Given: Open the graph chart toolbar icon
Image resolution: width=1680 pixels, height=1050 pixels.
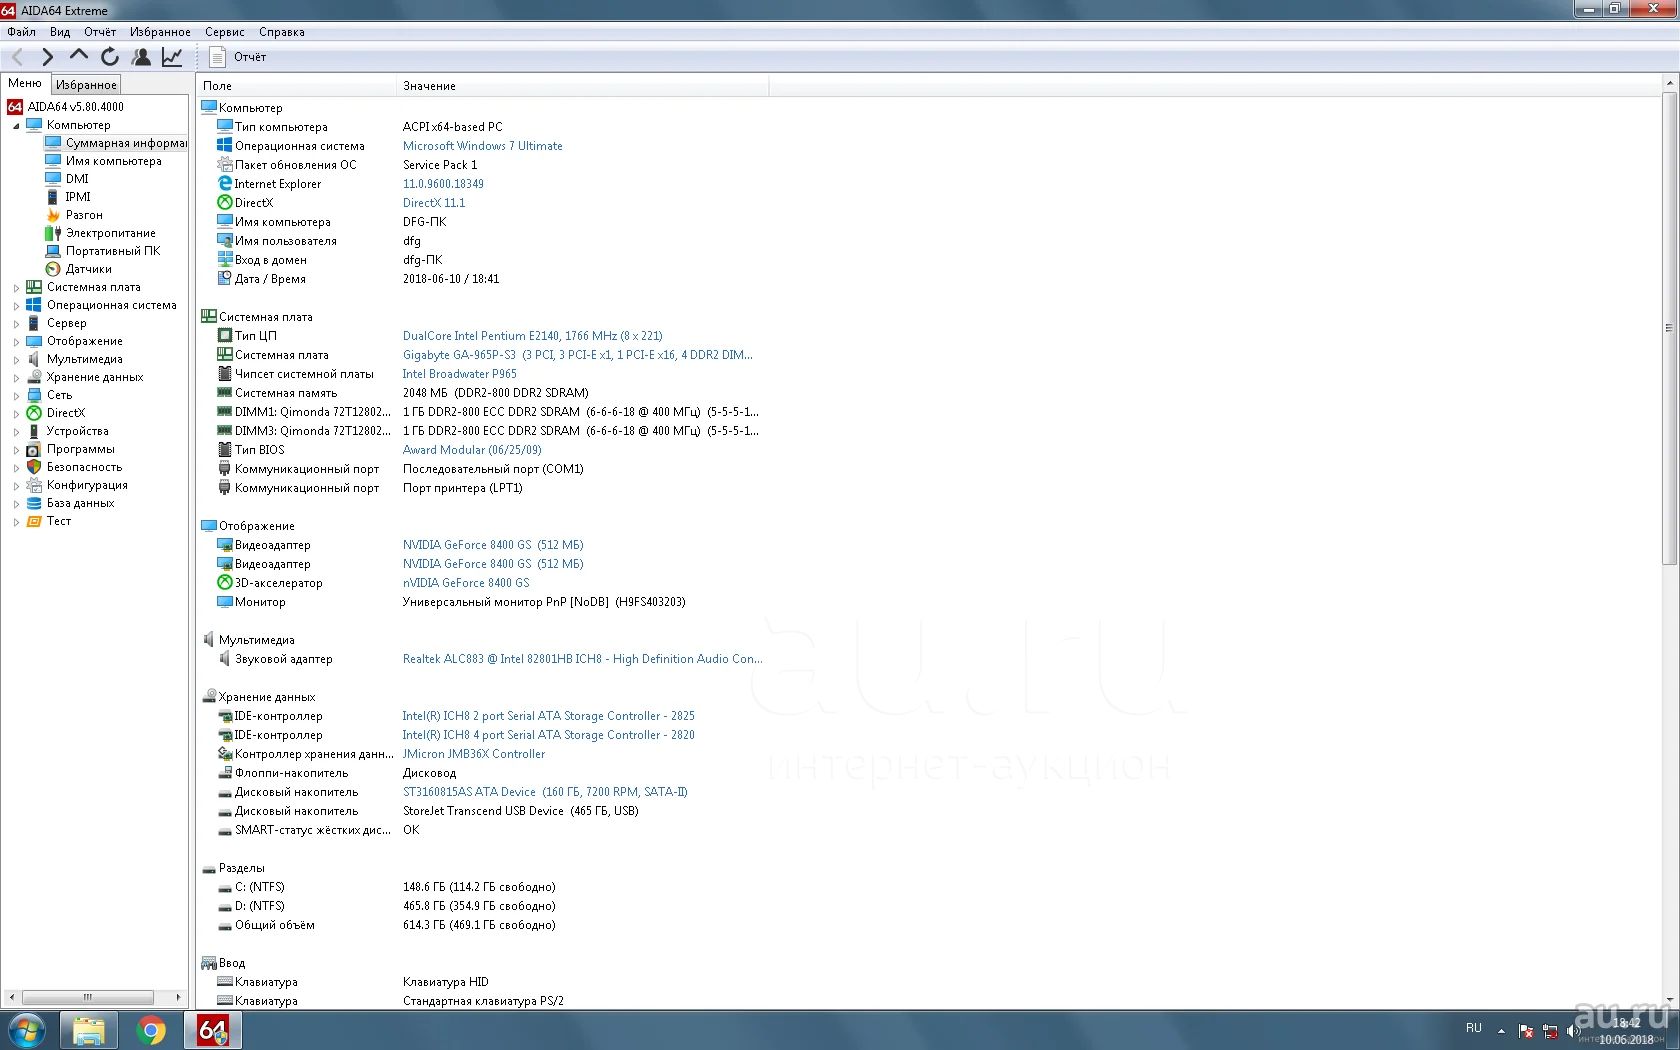Looking at the screenshot, I should (172, 57).
